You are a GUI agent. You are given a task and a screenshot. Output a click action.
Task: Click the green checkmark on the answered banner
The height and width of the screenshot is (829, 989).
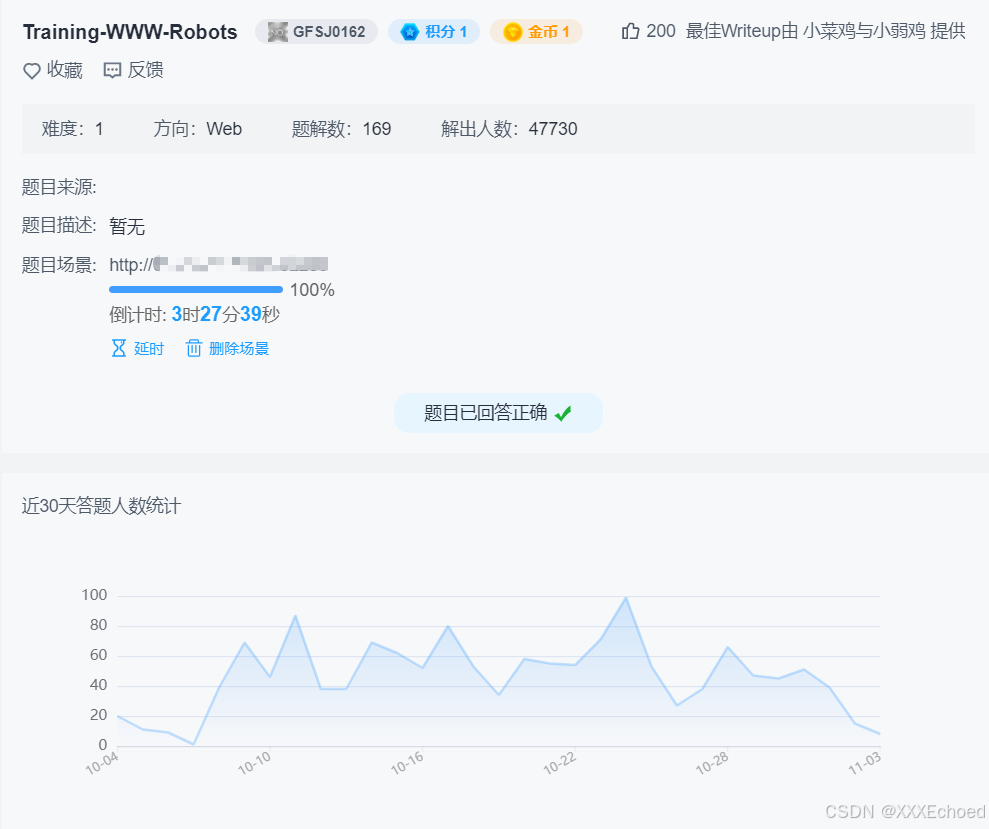(x=562, y=412)
